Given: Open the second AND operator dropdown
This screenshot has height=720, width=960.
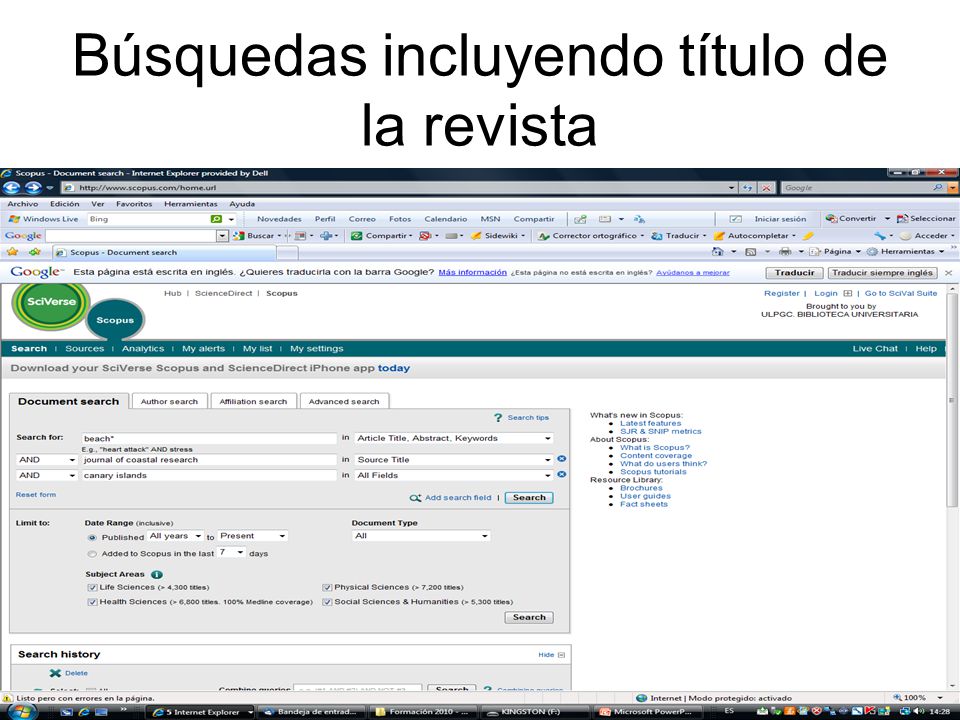Looking at the screenshot, I should click(x=47, y=475).
